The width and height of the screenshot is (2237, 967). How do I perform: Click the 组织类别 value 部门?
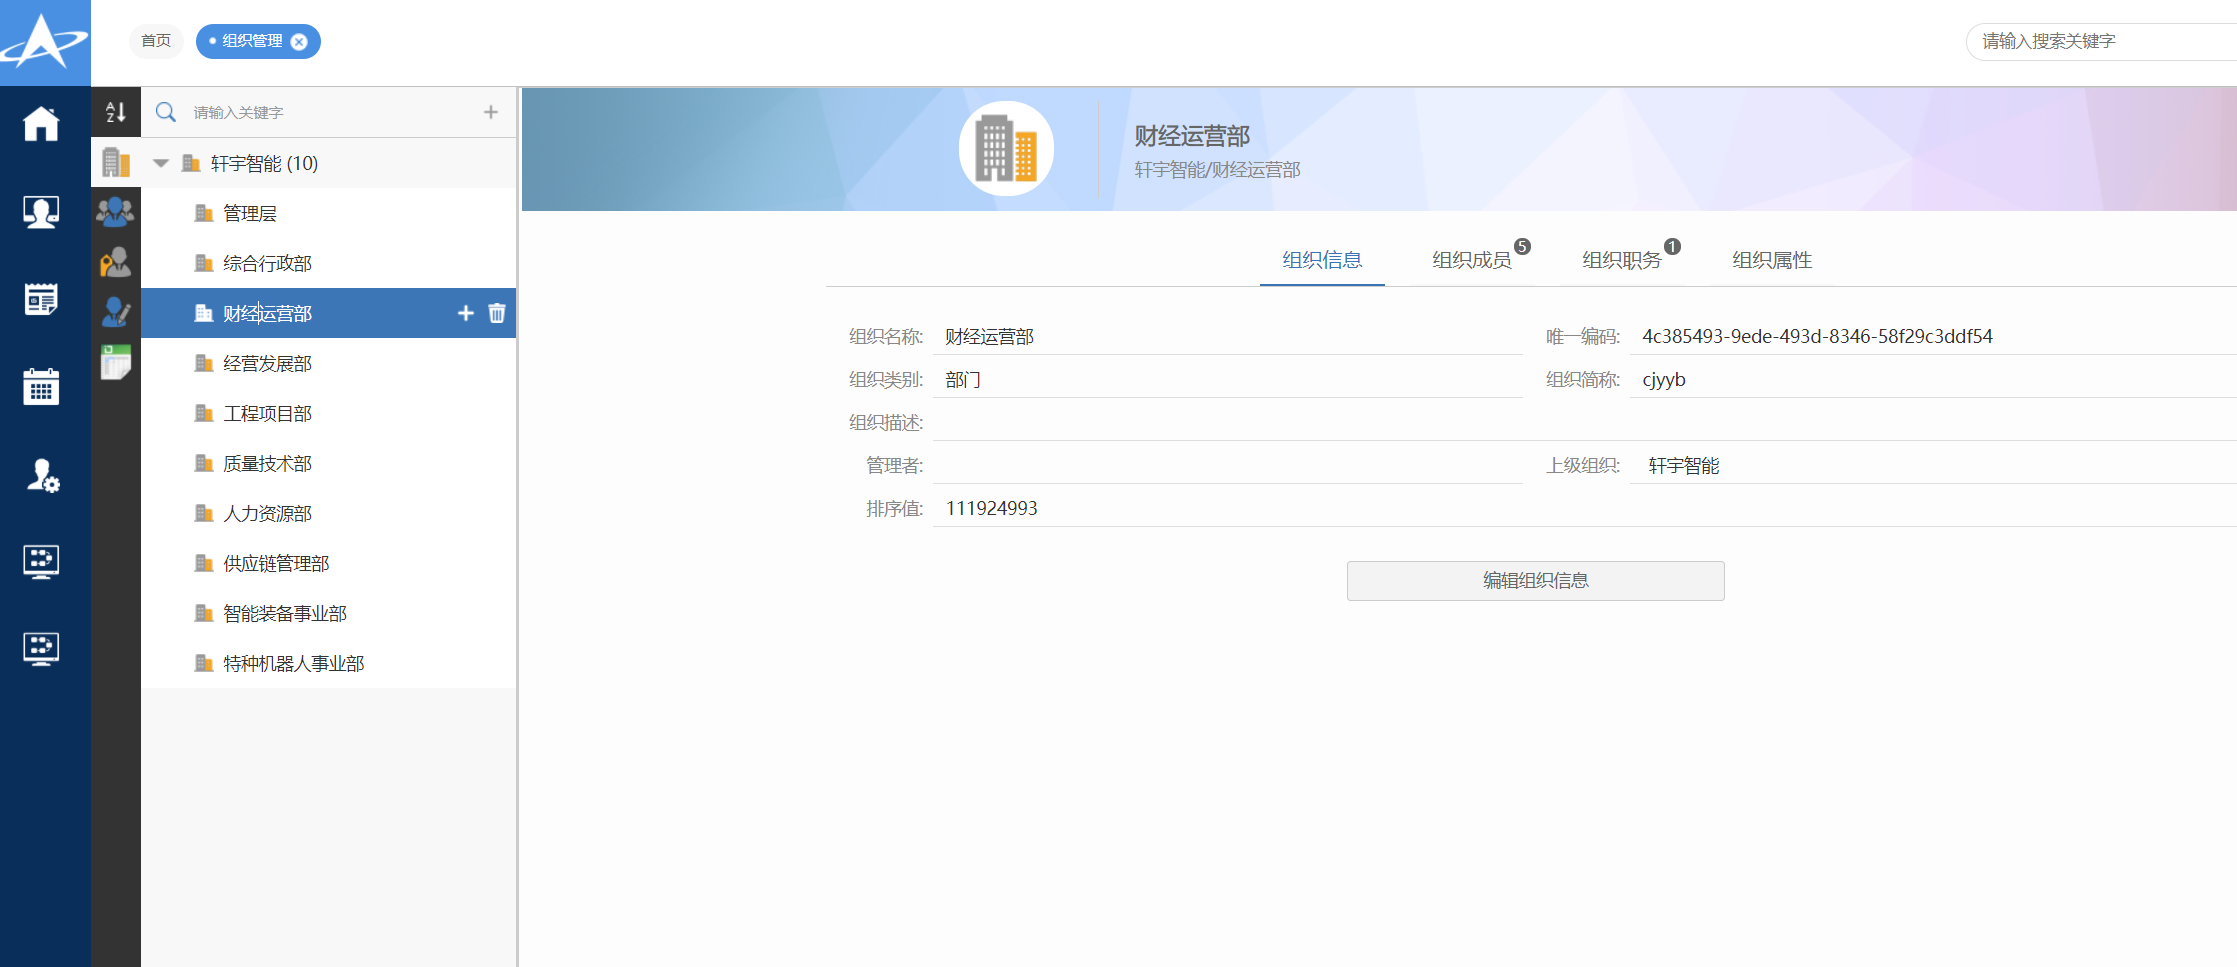pos(963,380)
